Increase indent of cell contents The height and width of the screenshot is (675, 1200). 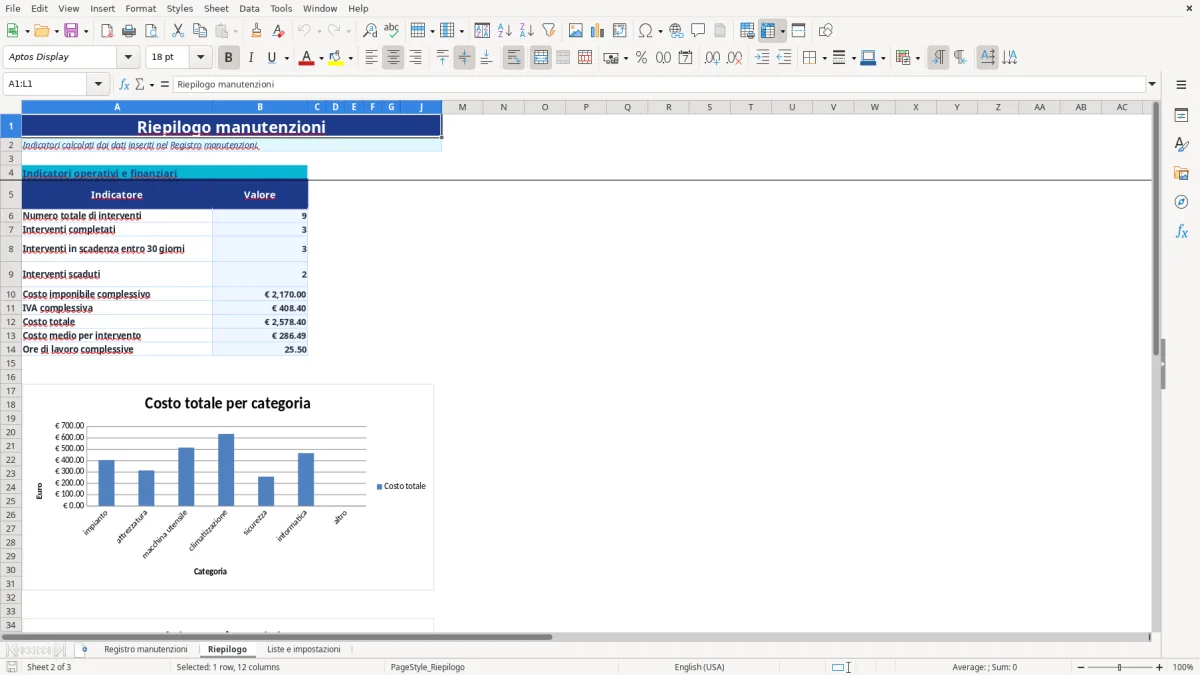pos(762,58)
